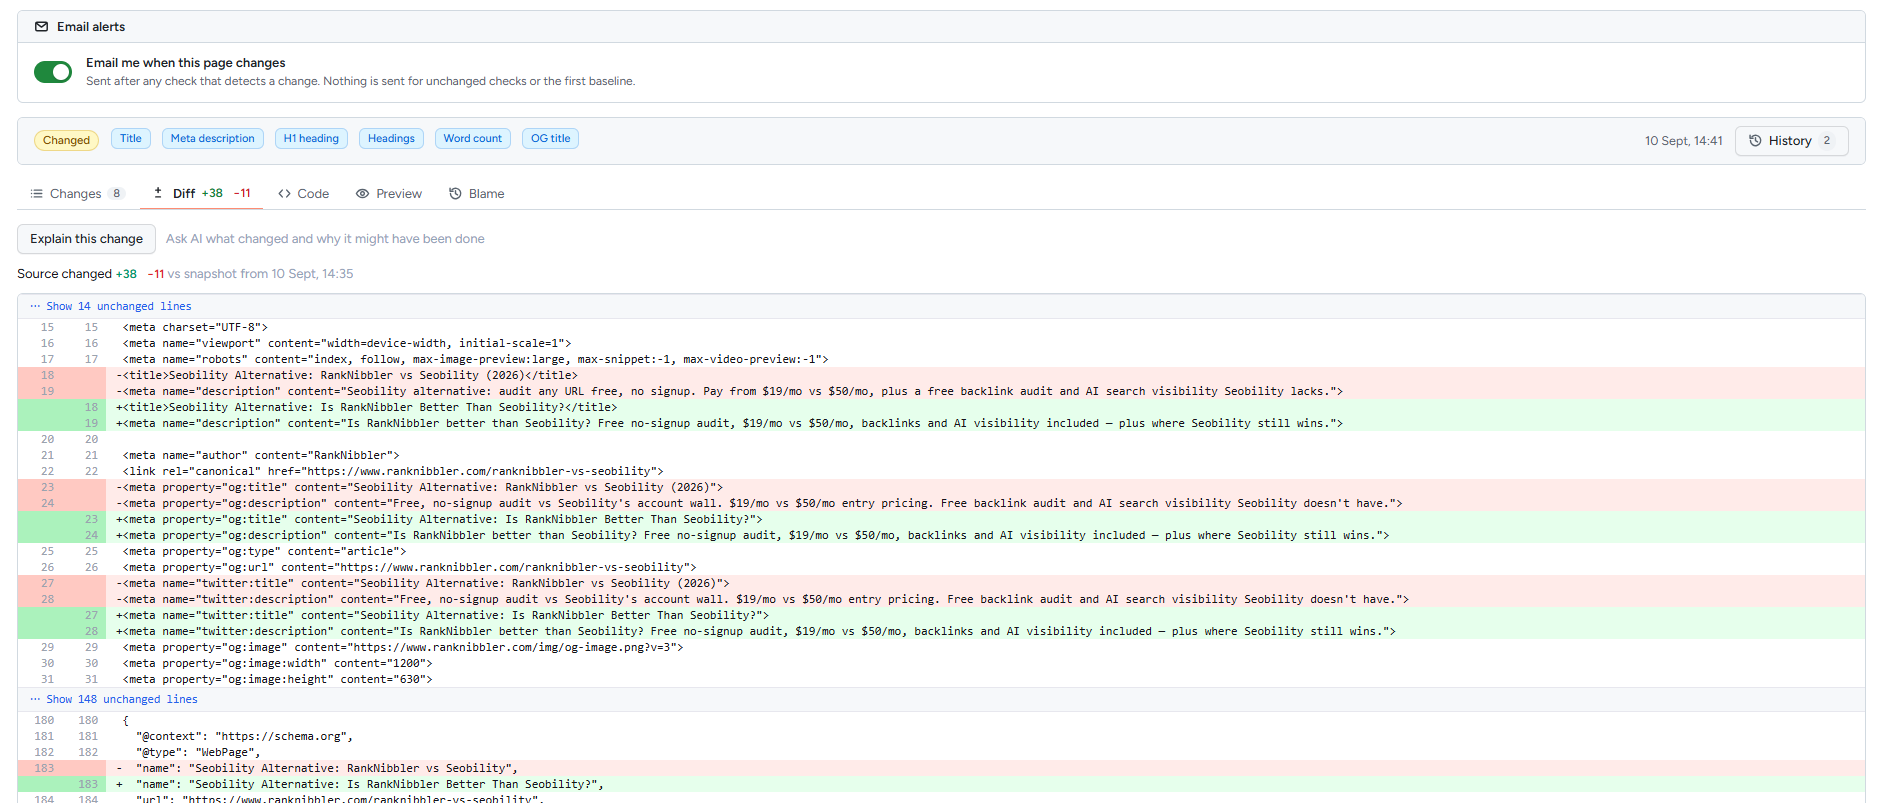Viewport: 1880px width, 803px height.
Task: Click the og:image content line
Action: (x=941, y=647)
